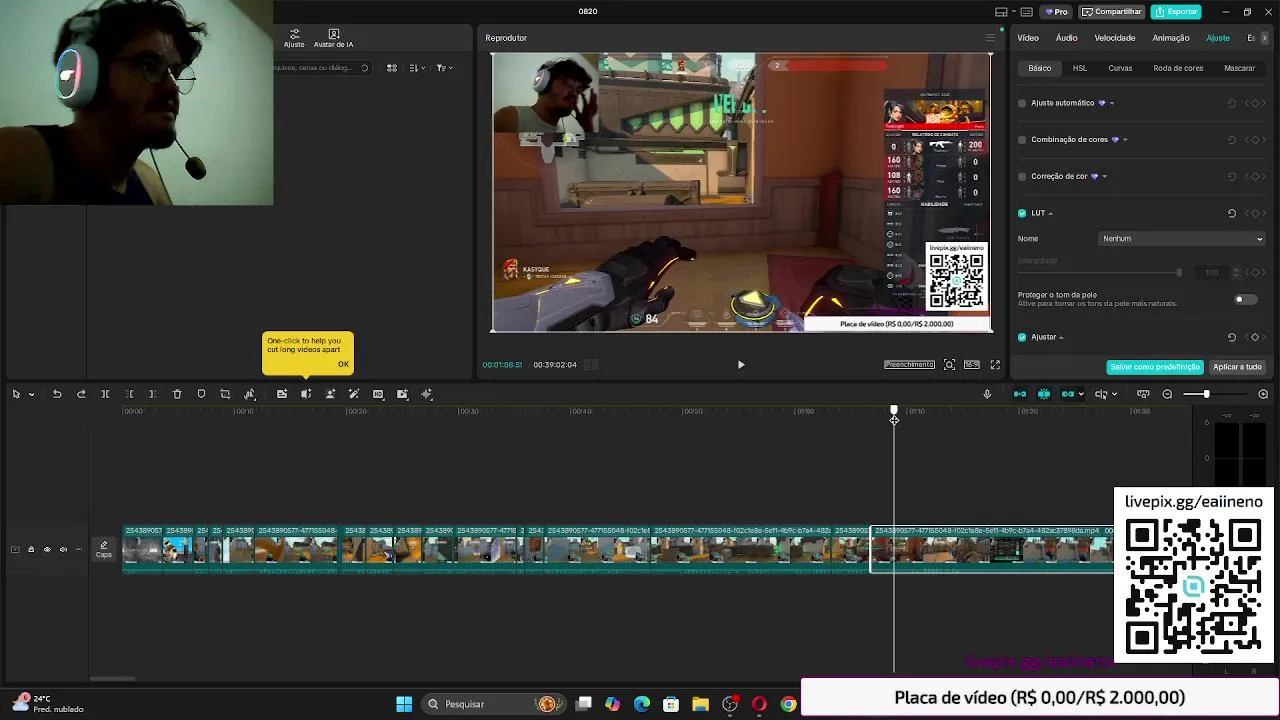Screen dimensions: 1280x720
Task: Switch media panel to grid view
Action: pos(392,68)
